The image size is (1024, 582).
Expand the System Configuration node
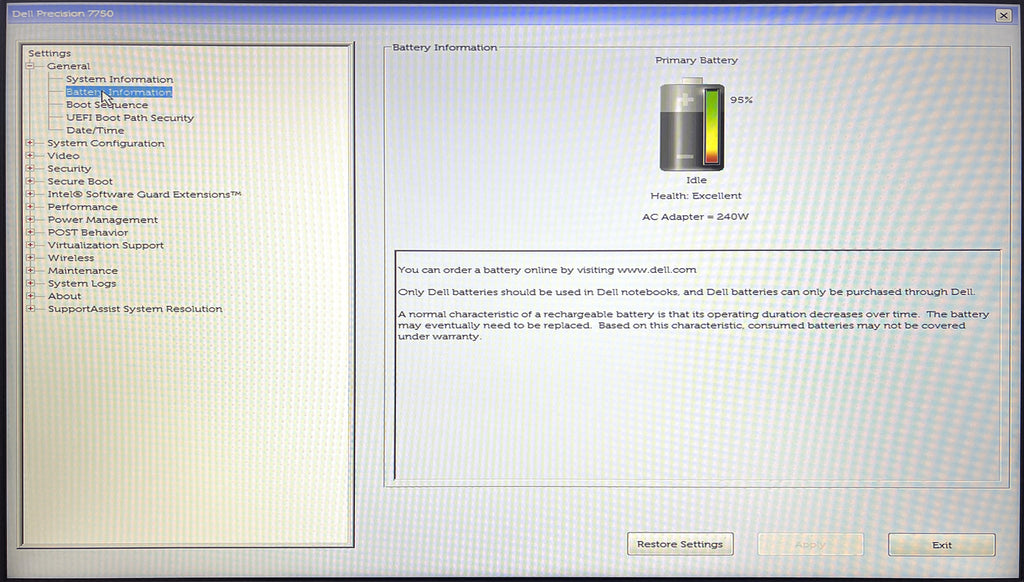29,143
